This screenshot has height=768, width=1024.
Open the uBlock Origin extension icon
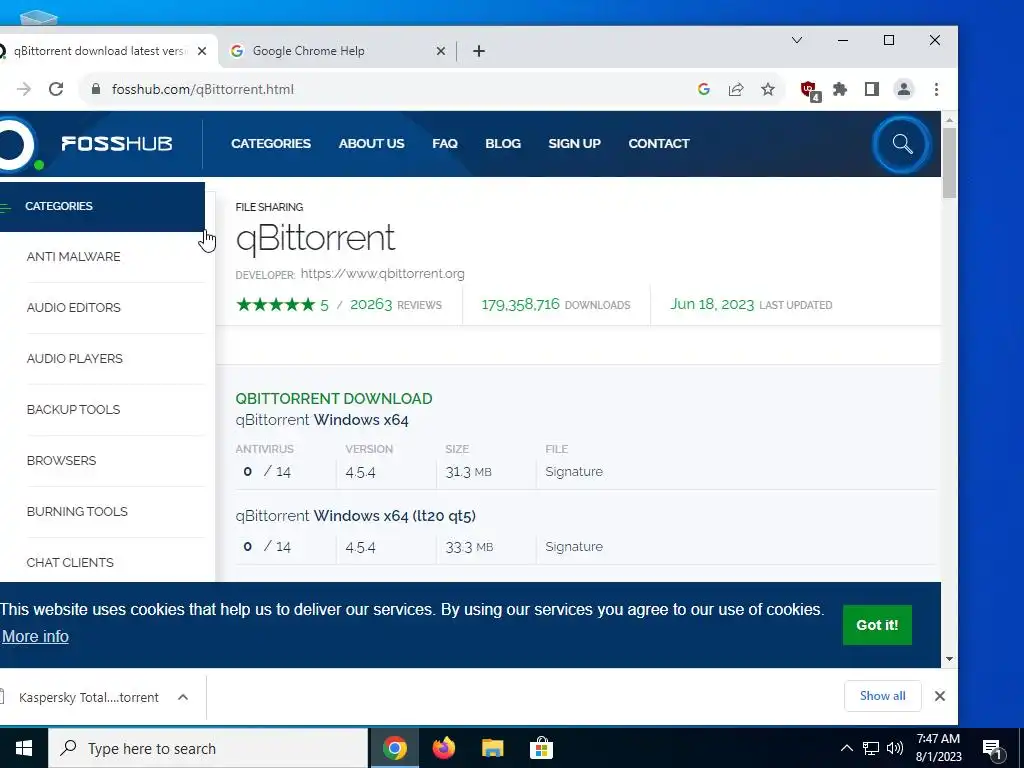coord(810,90)
